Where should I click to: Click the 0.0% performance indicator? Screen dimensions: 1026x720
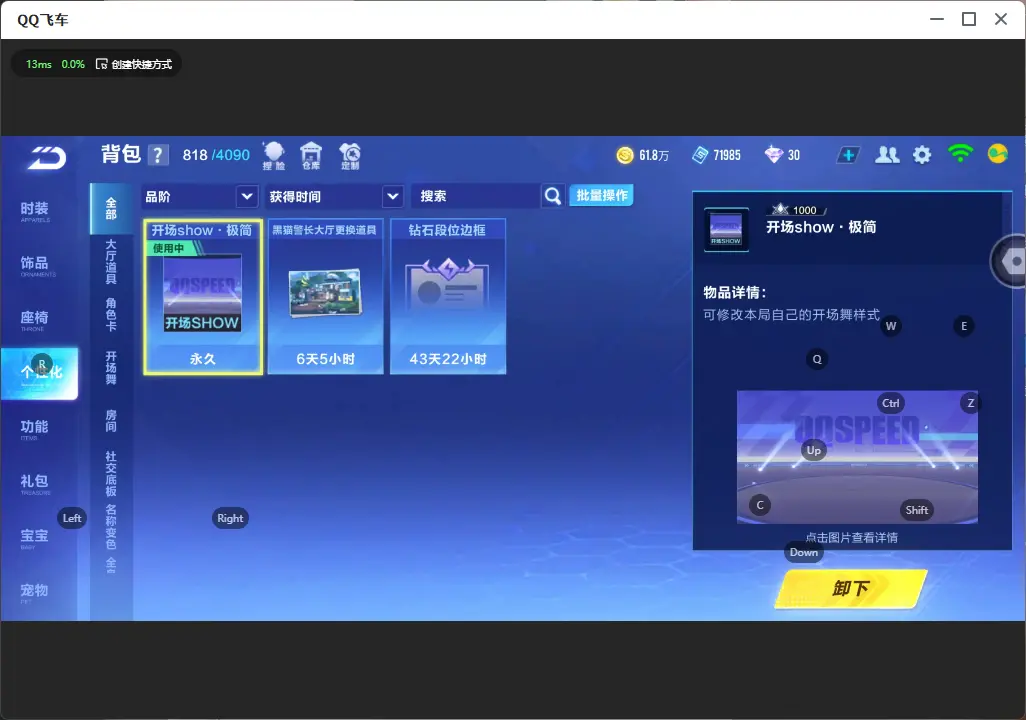[73, 64]
